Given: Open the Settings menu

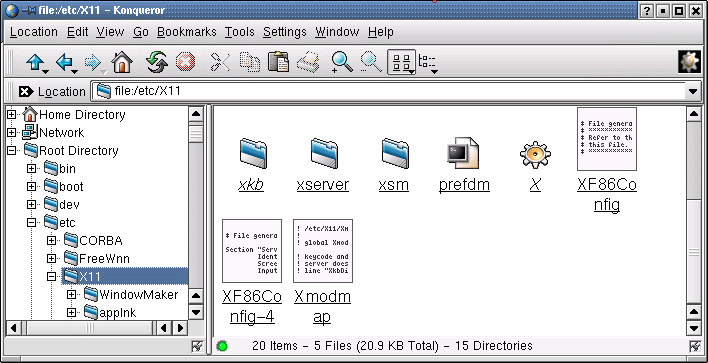Looking at the screenshot, I should [x=285, y=32].
